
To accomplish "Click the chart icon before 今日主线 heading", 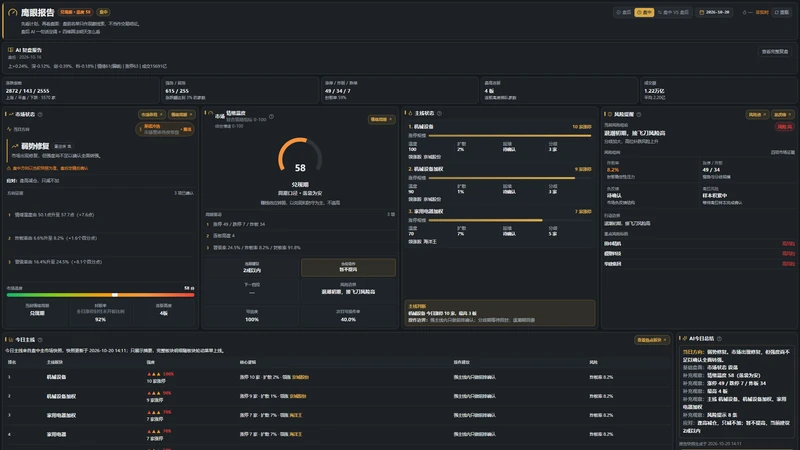I will 11,340.
